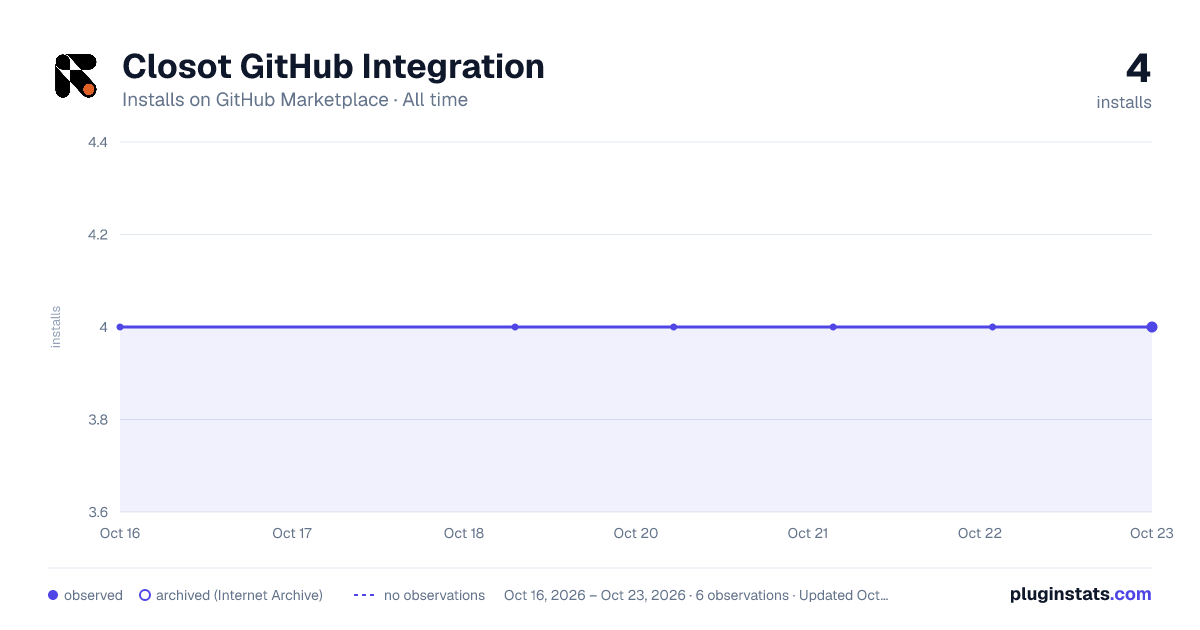This screenshot has height=630, width=1200.
Task: Click the pluginstats.com link
Action: 1081,594
